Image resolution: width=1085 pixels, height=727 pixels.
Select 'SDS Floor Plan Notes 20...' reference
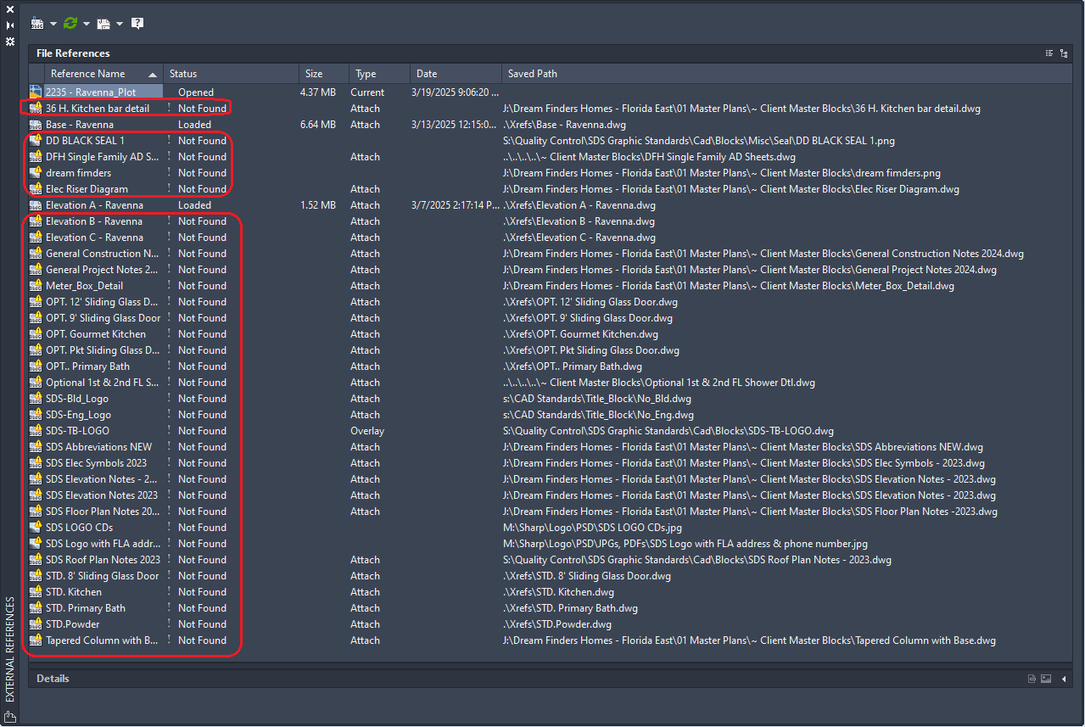tap(102, 511)
